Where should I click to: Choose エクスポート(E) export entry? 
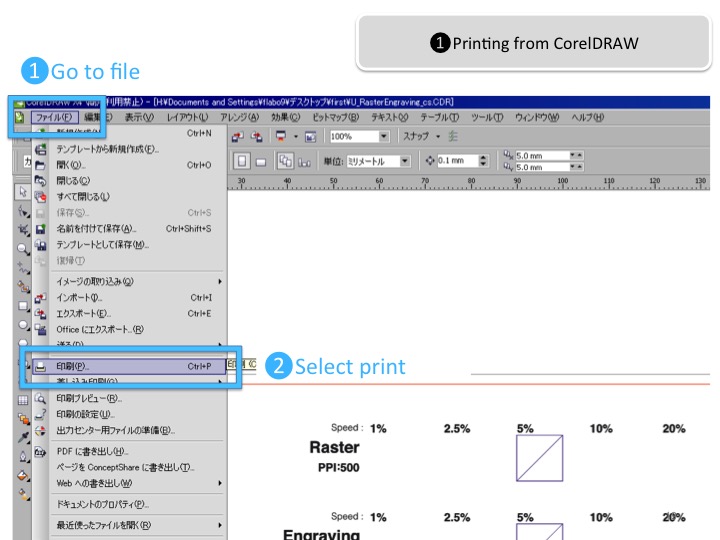coord(129,313)
